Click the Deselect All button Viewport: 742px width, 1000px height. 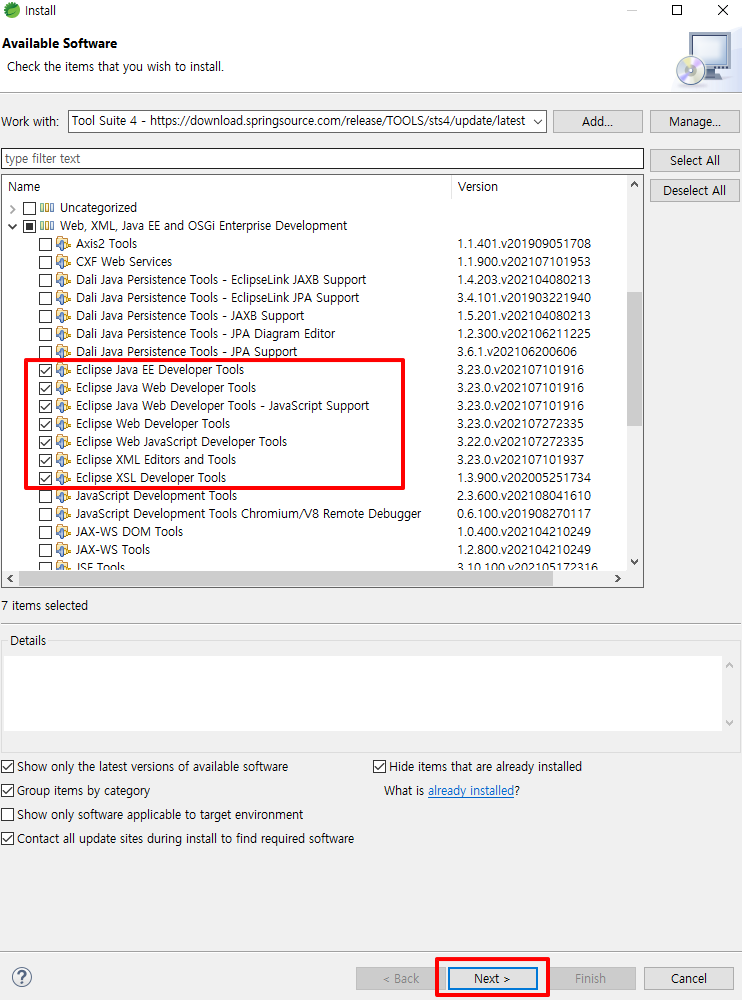[x=695, y=191]
